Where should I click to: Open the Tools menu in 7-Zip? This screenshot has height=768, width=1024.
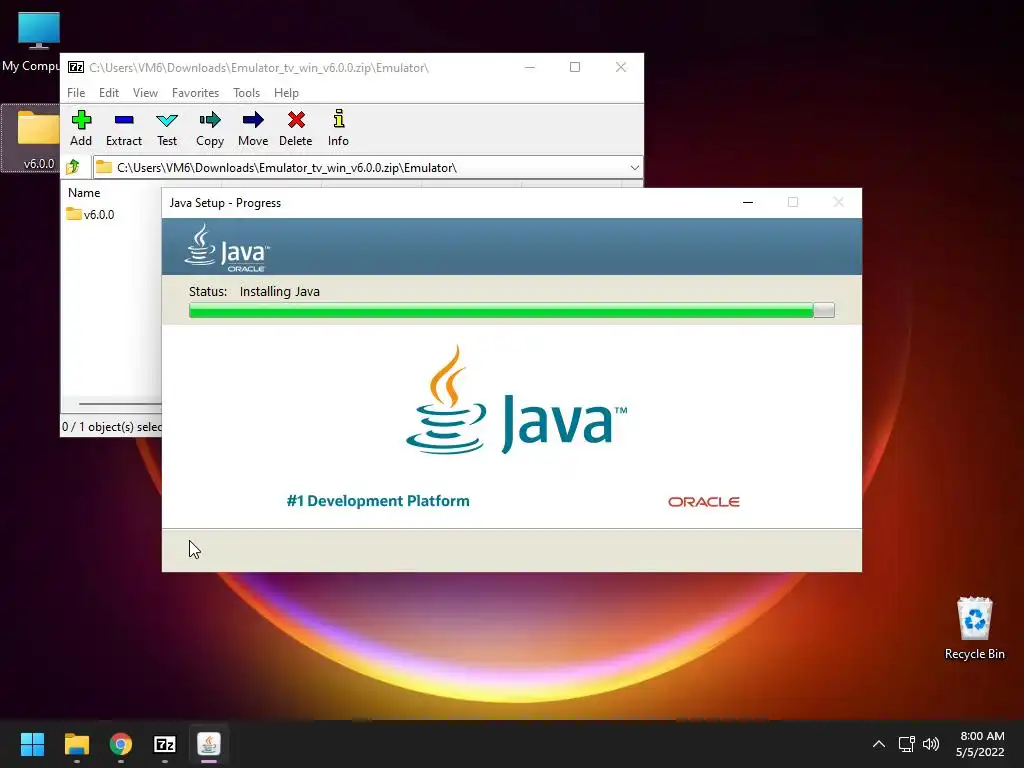(246, 93)
